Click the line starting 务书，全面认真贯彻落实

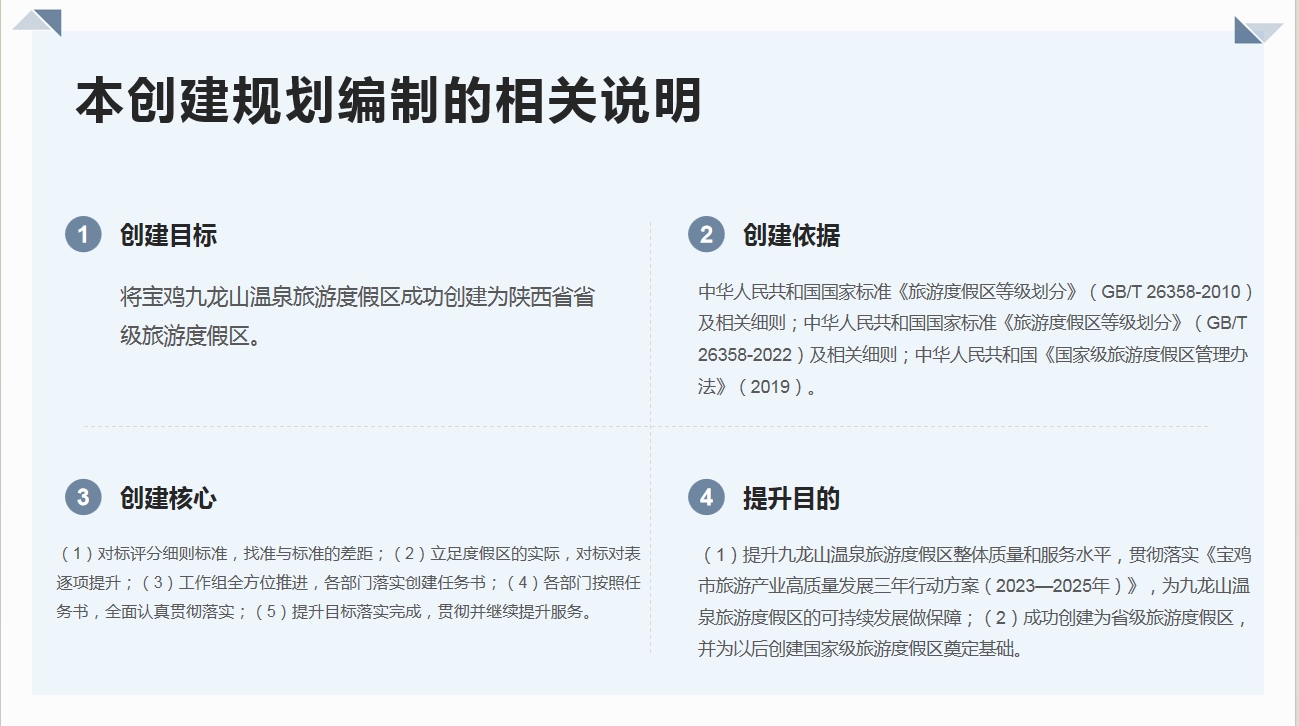[x=327, y=611]
